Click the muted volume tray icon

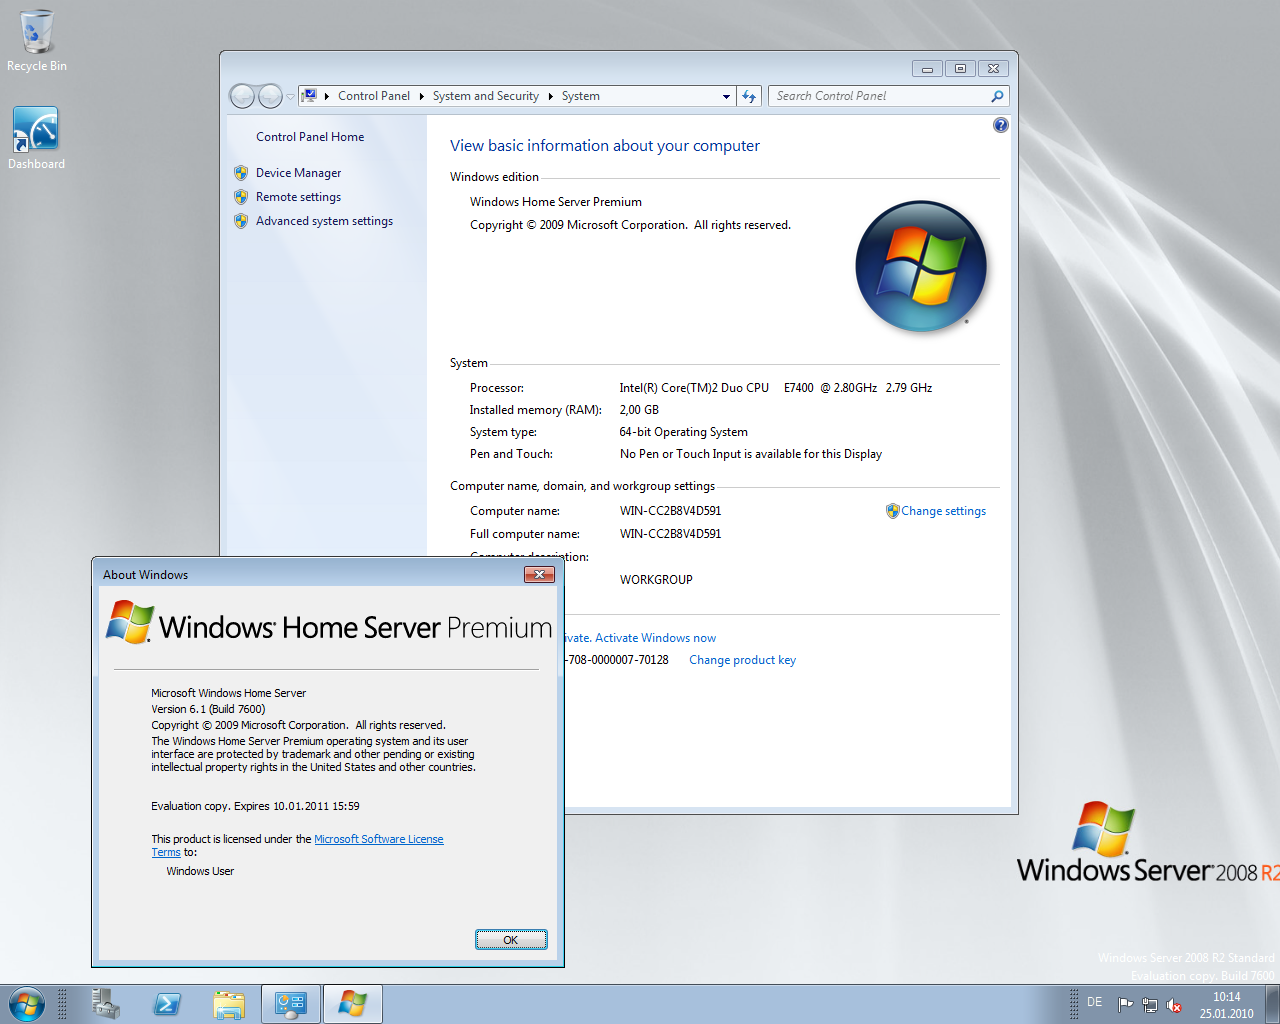(1174, 1005)
